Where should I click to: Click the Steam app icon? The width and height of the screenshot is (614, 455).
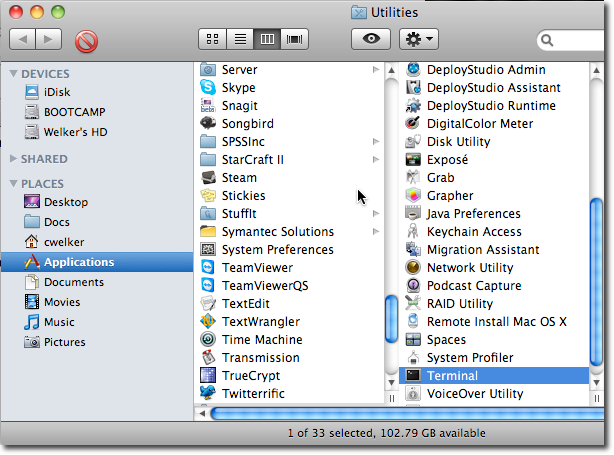click(208, 177)
